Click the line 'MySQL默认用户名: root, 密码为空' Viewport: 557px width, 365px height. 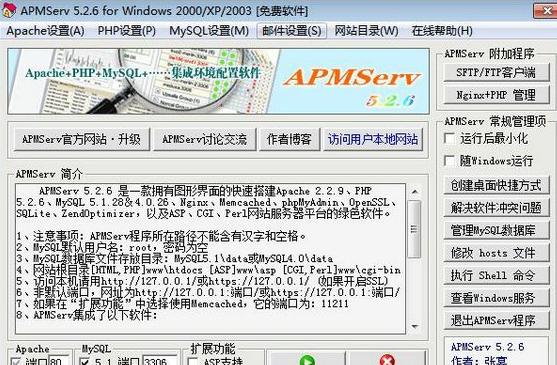112,247
